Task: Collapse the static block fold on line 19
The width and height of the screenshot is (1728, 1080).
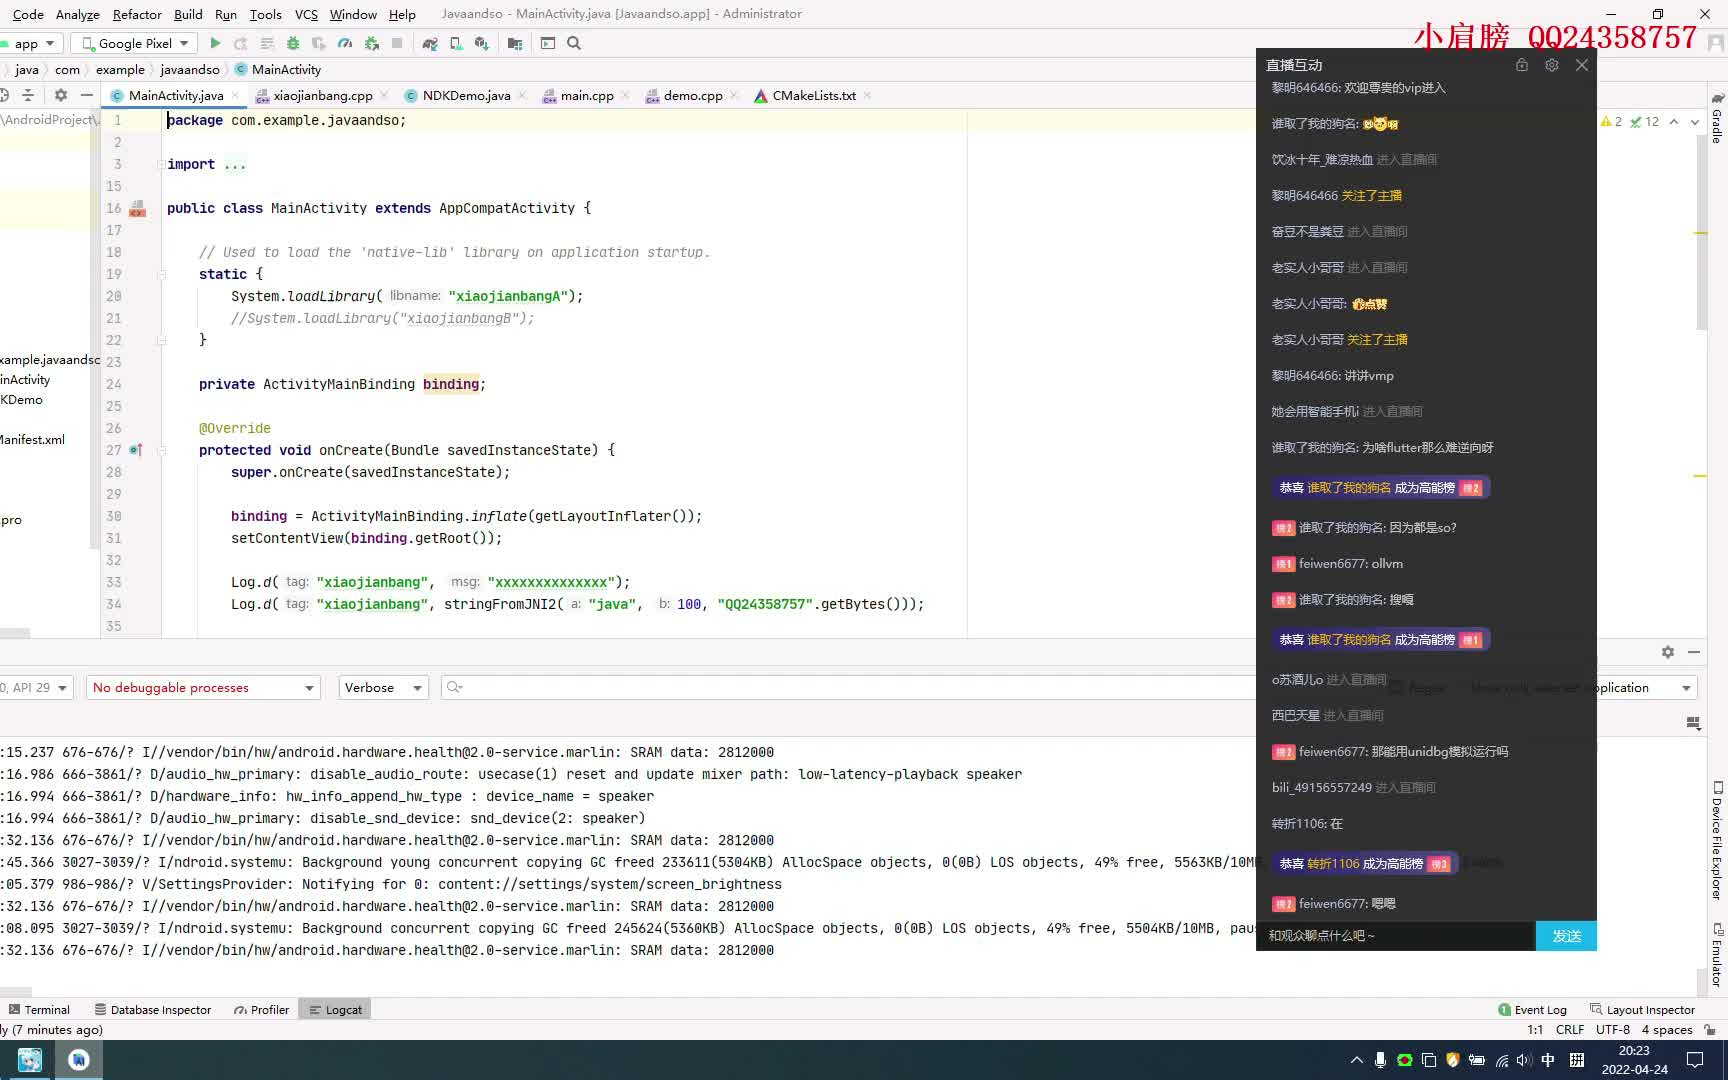Action: pyautogui.click(x=161, y=274)
